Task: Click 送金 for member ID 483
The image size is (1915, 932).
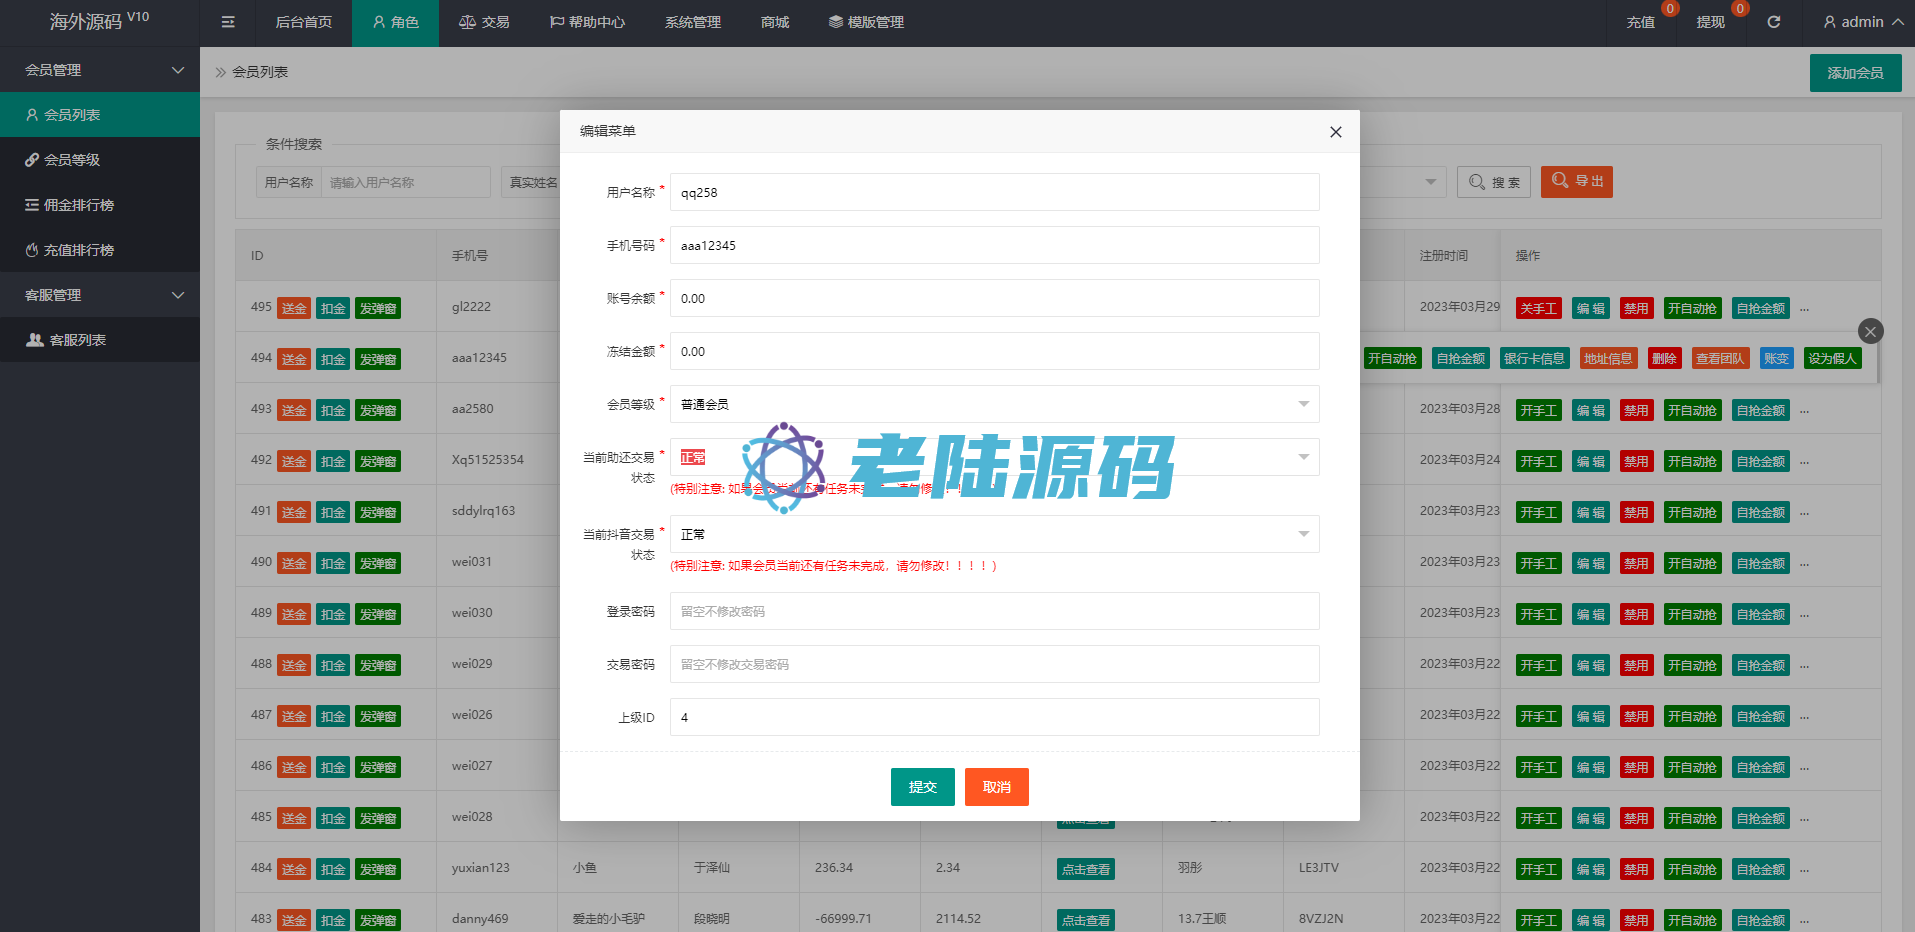Action: click(294, 920)
